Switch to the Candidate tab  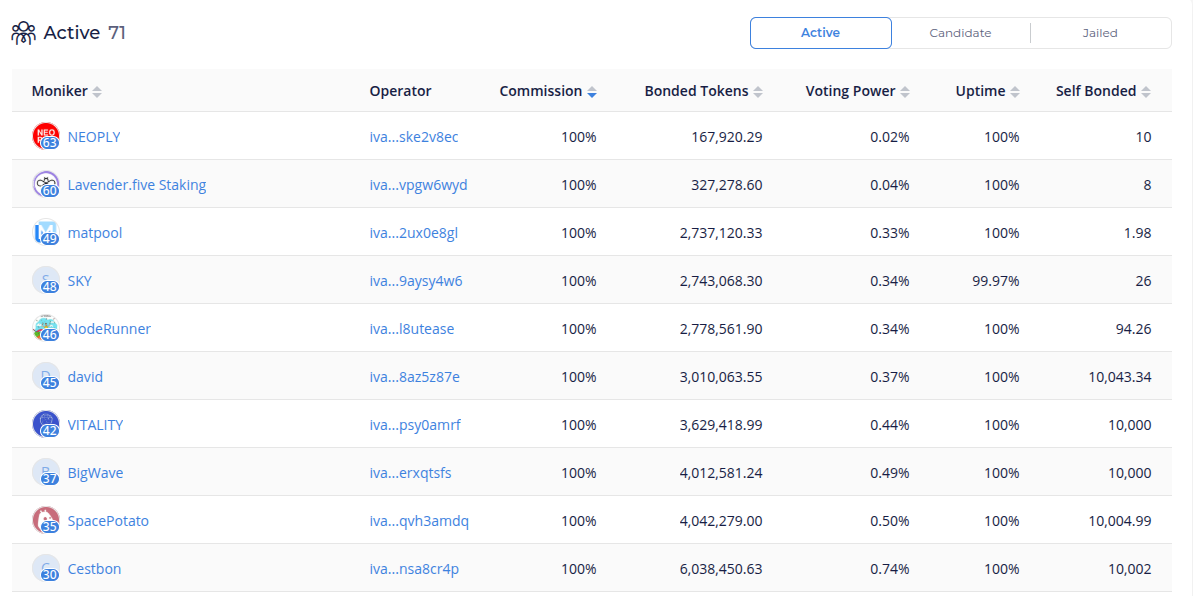(x=960, y=33)
